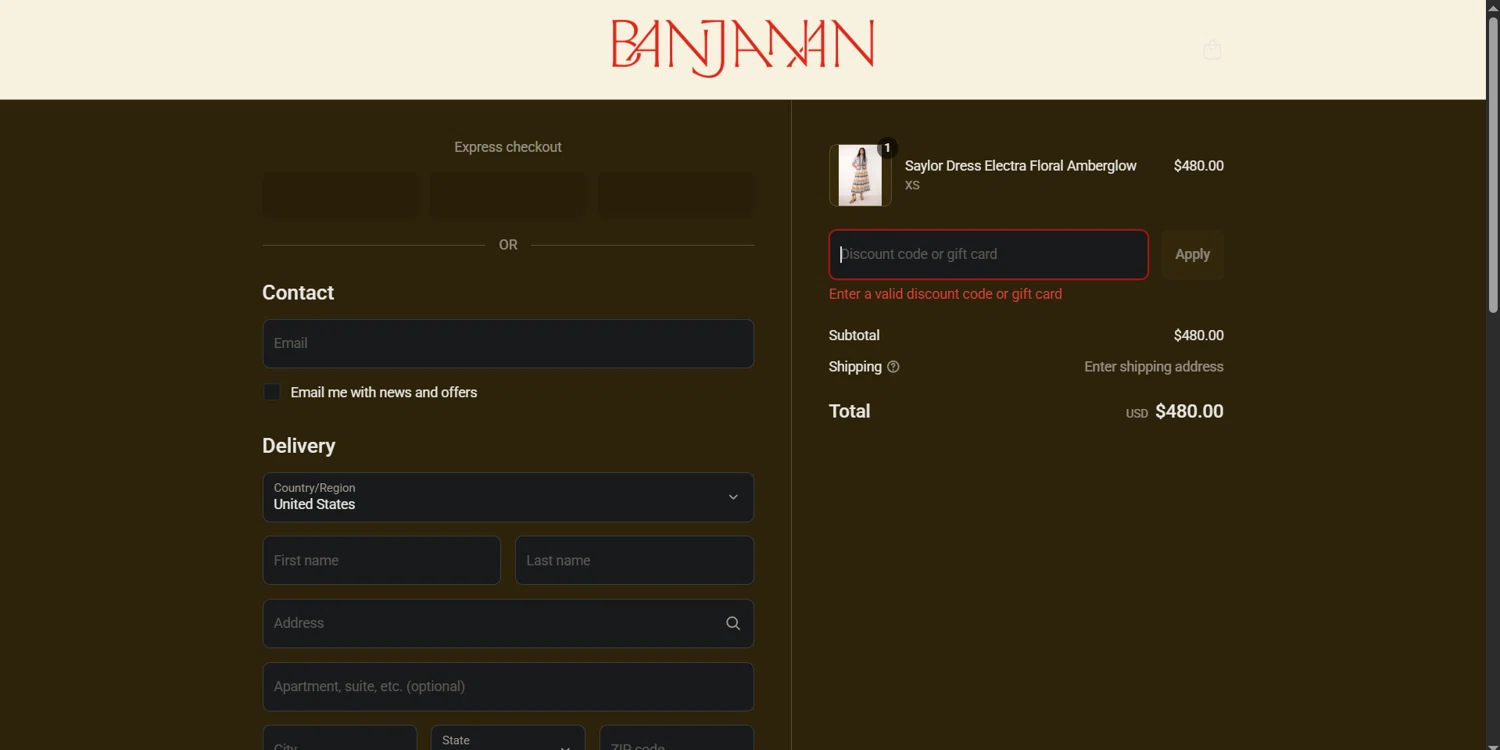
Task: Click the City input field
Action: [340, 738]
